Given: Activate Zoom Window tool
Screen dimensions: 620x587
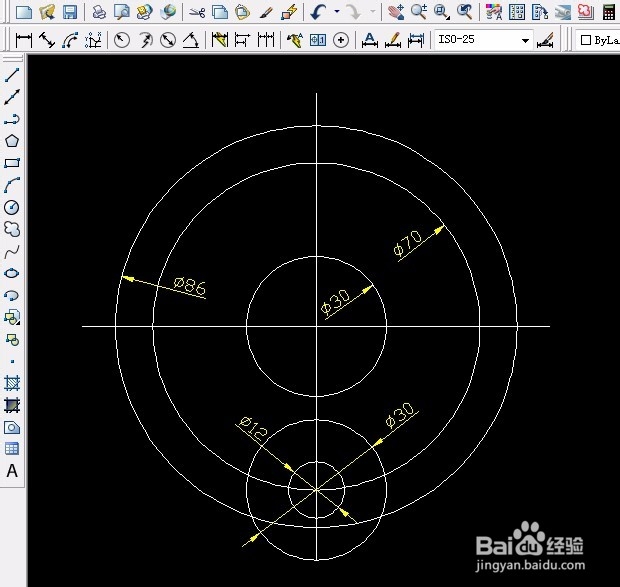Looking at the screenshot, I should coord(441,12).
